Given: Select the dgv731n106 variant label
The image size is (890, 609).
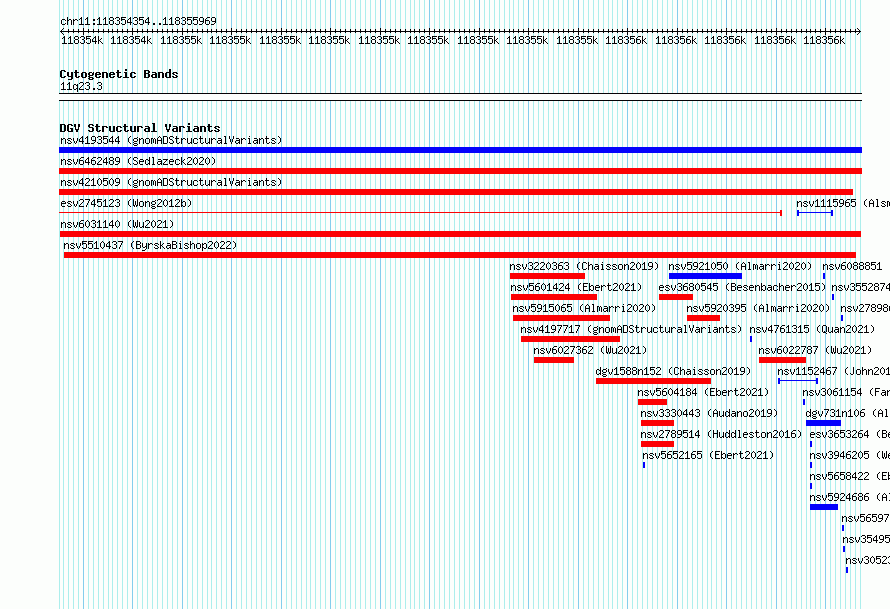Looking at the screenshot, I should 847,413.
